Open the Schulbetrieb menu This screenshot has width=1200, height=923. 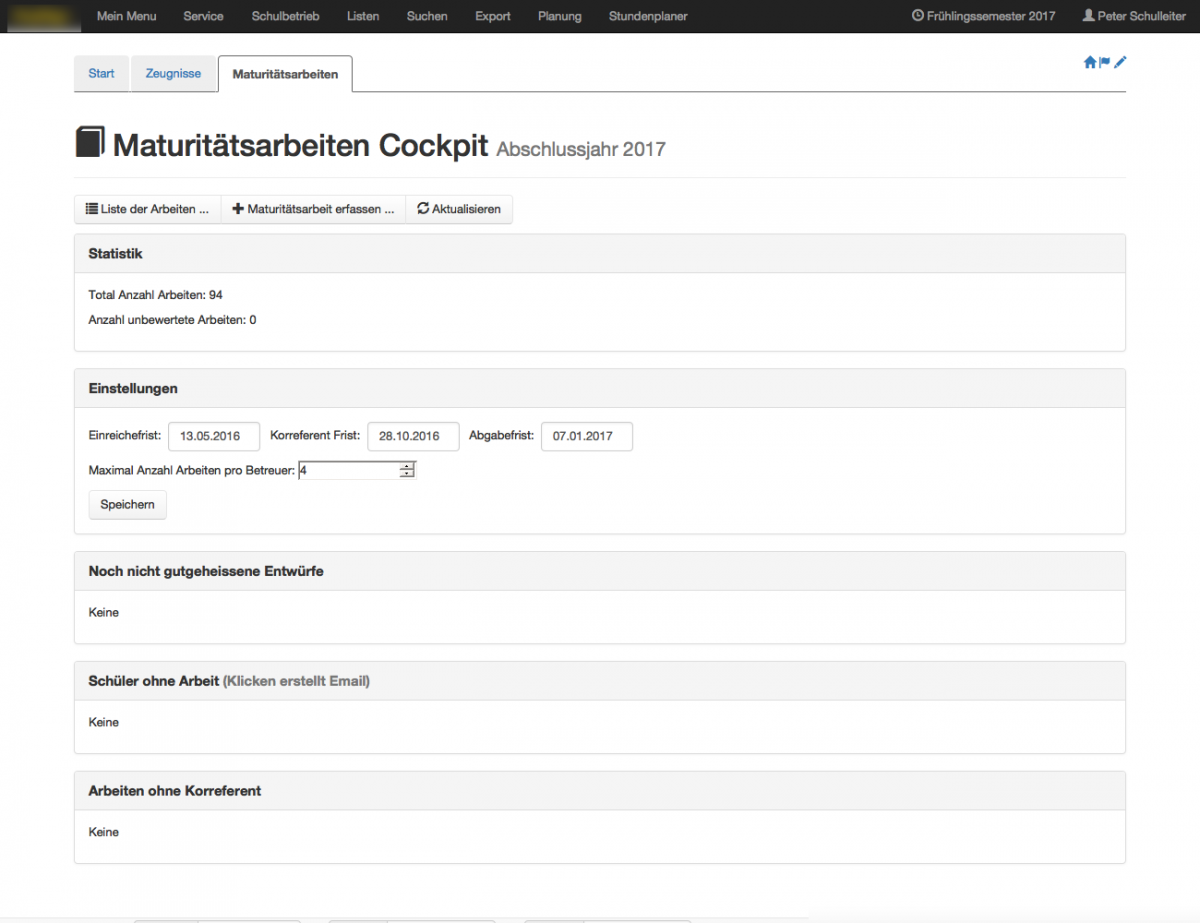285,16
